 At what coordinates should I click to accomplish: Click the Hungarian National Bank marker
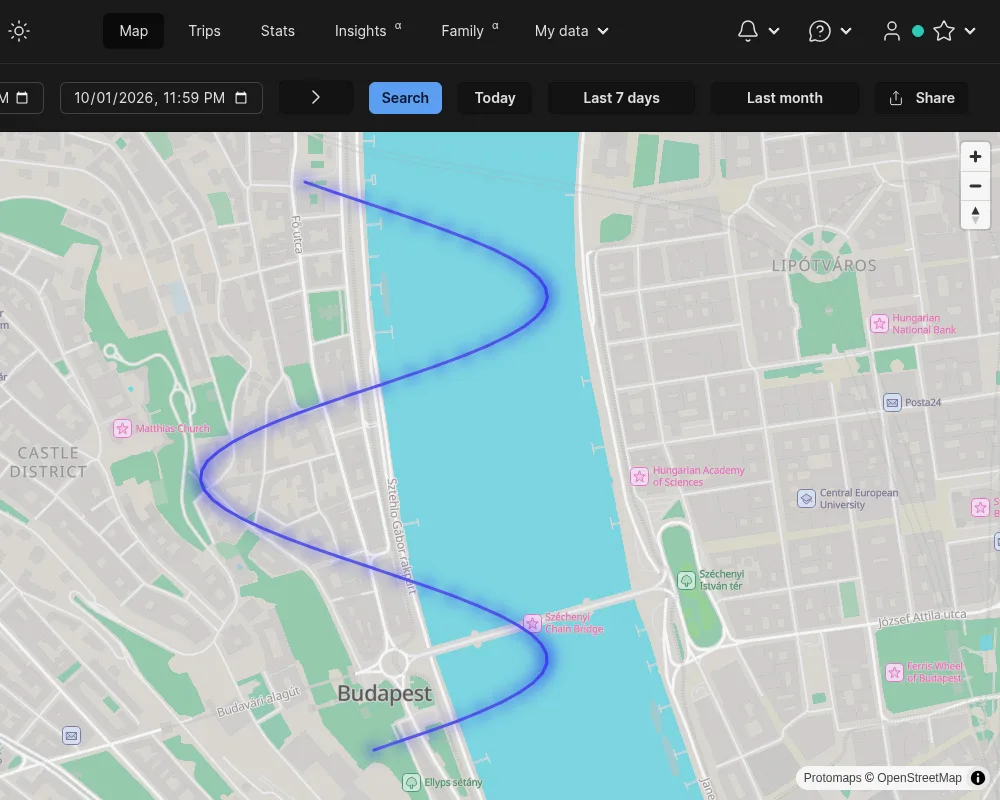[x=879, y=323]
